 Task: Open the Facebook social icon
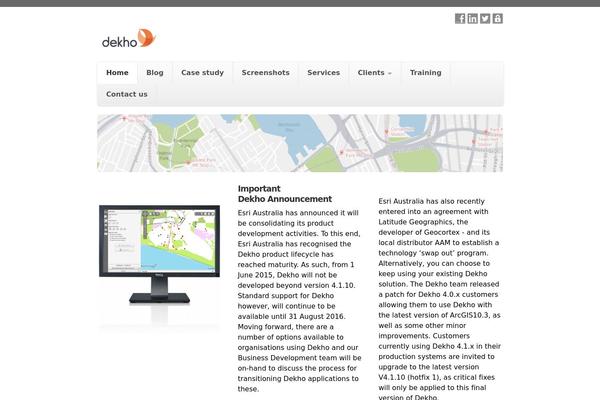pos(460,18)
